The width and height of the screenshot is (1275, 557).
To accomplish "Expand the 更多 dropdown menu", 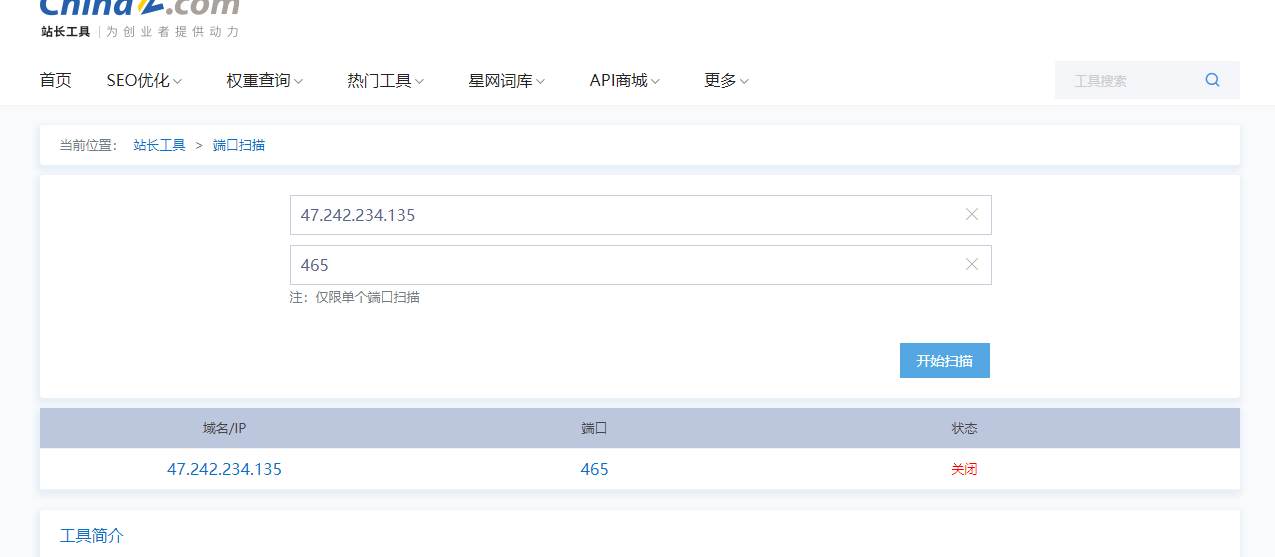I will click(x=726, y=80).
